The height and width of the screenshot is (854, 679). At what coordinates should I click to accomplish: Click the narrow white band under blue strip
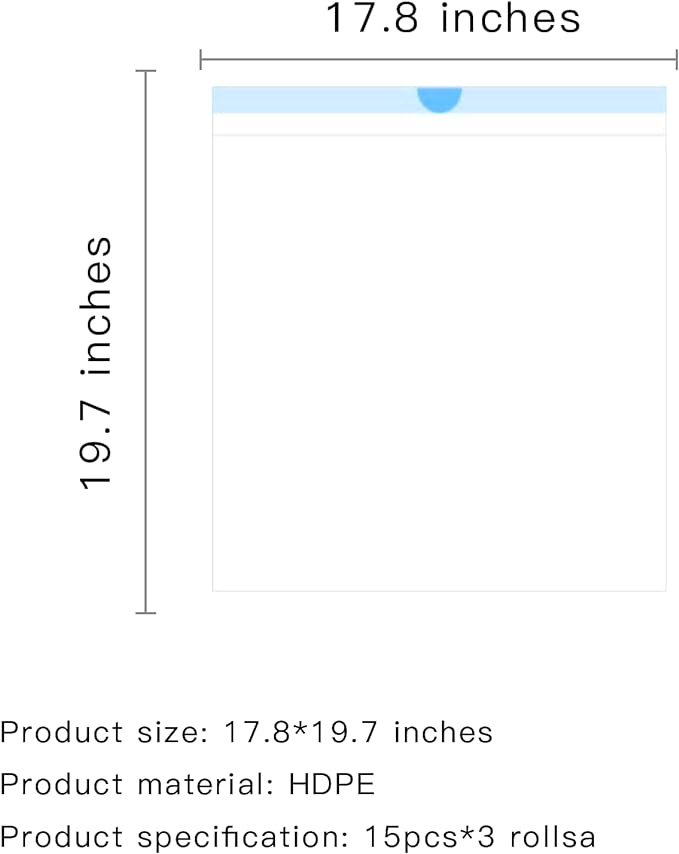439,124
